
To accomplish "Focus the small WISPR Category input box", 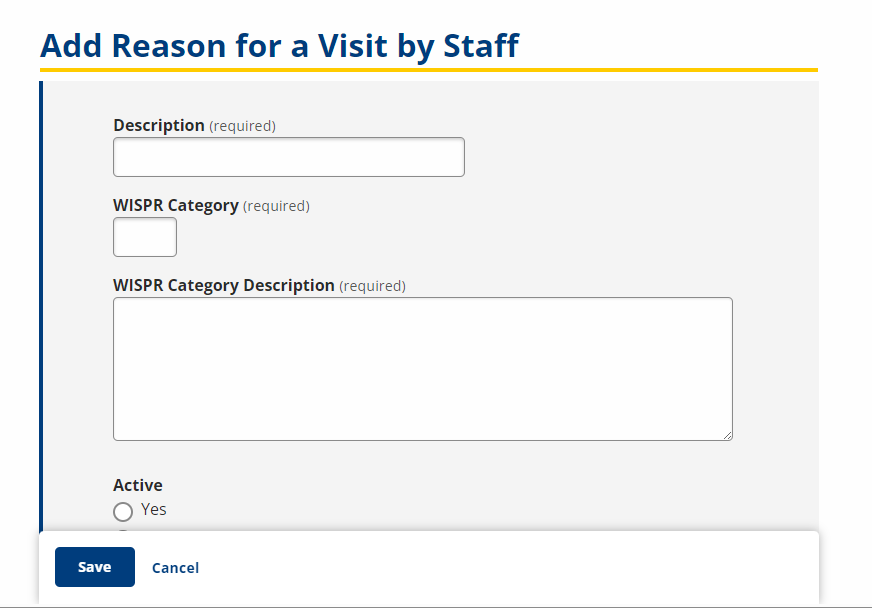I will (x=145, y=237).
